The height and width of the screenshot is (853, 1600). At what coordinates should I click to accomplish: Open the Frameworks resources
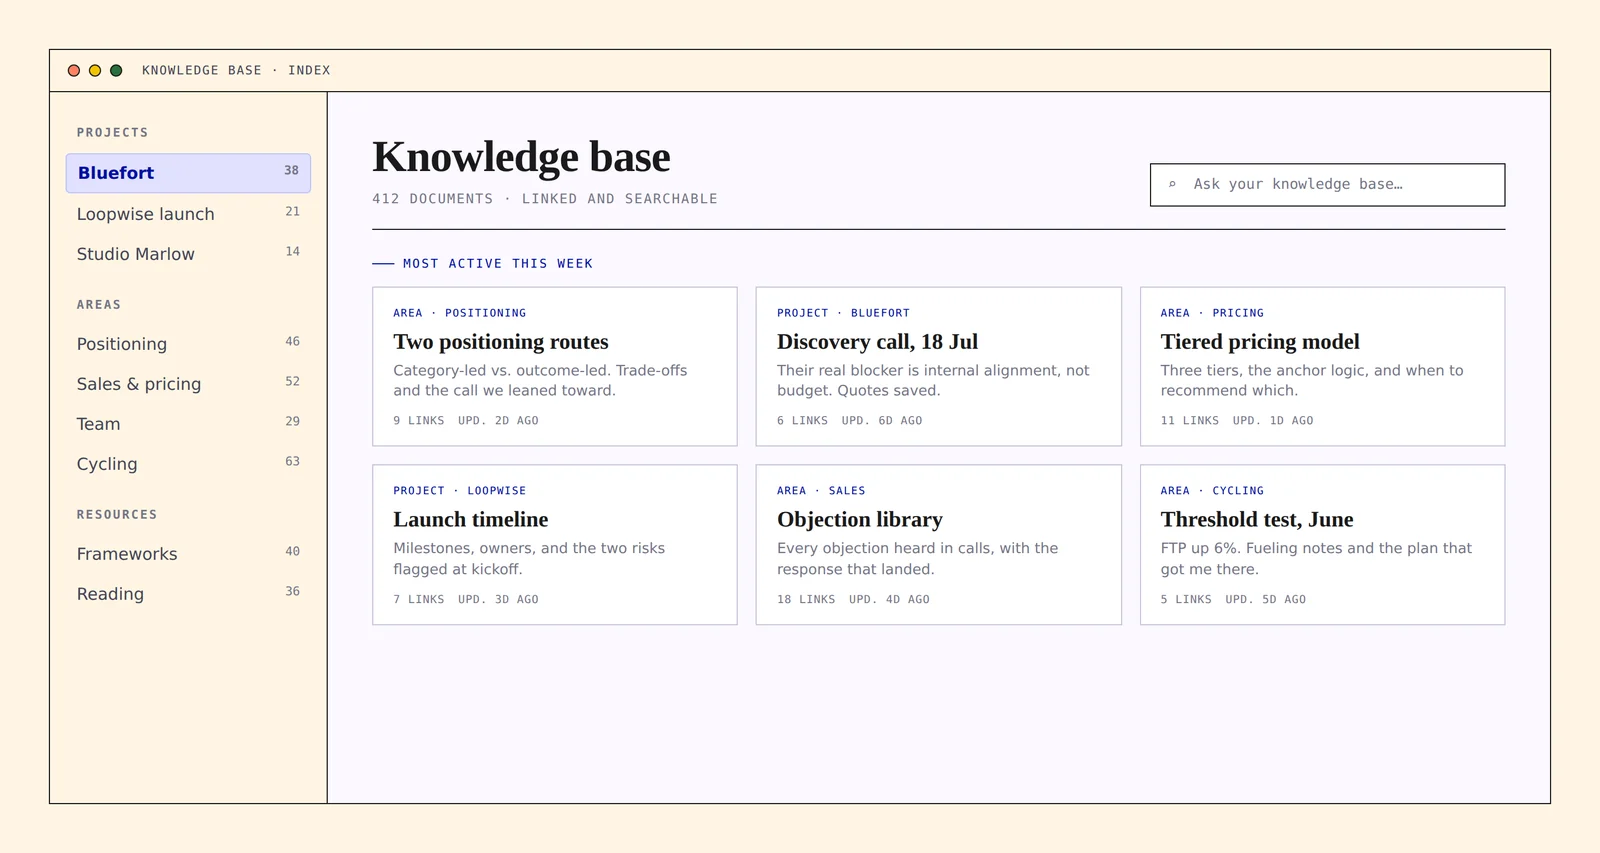tap(188, 554)
